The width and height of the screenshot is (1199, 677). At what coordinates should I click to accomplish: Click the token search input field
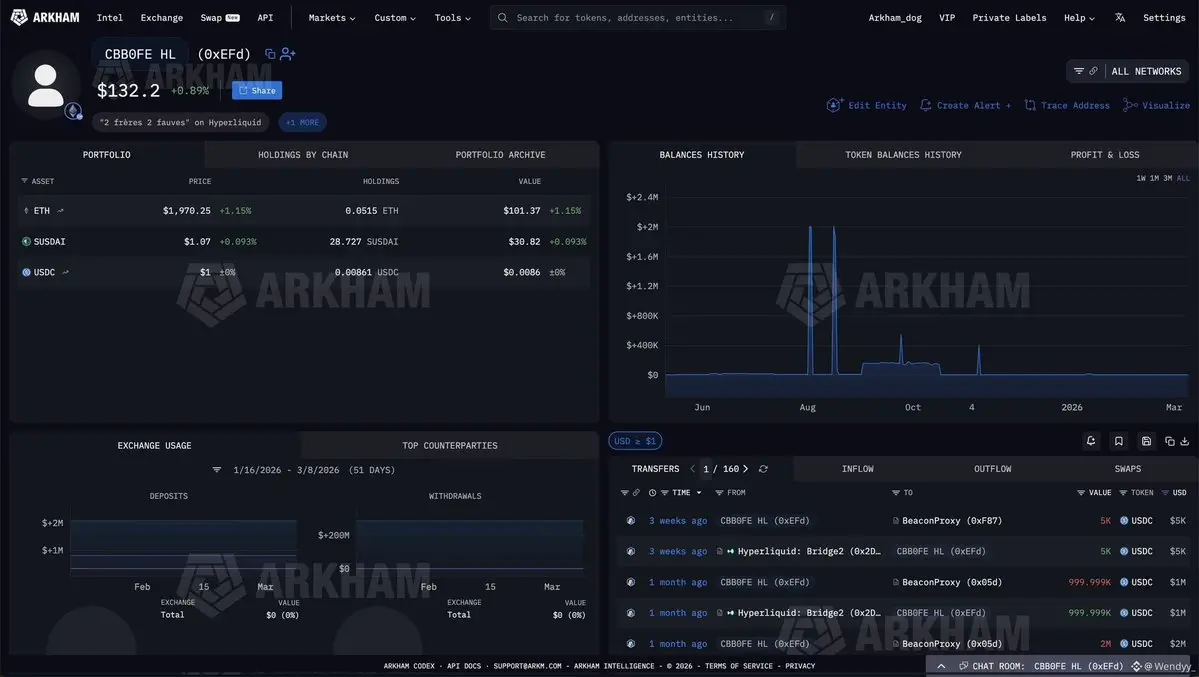click(638, 18)
